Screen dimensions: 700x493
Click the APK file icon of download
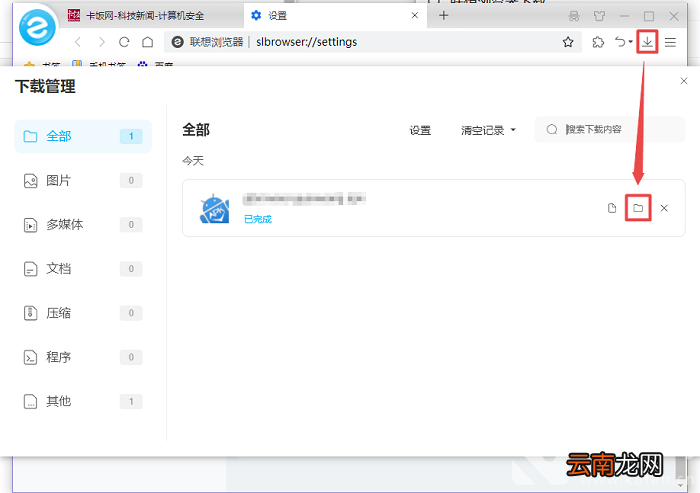tap(214, 209)
